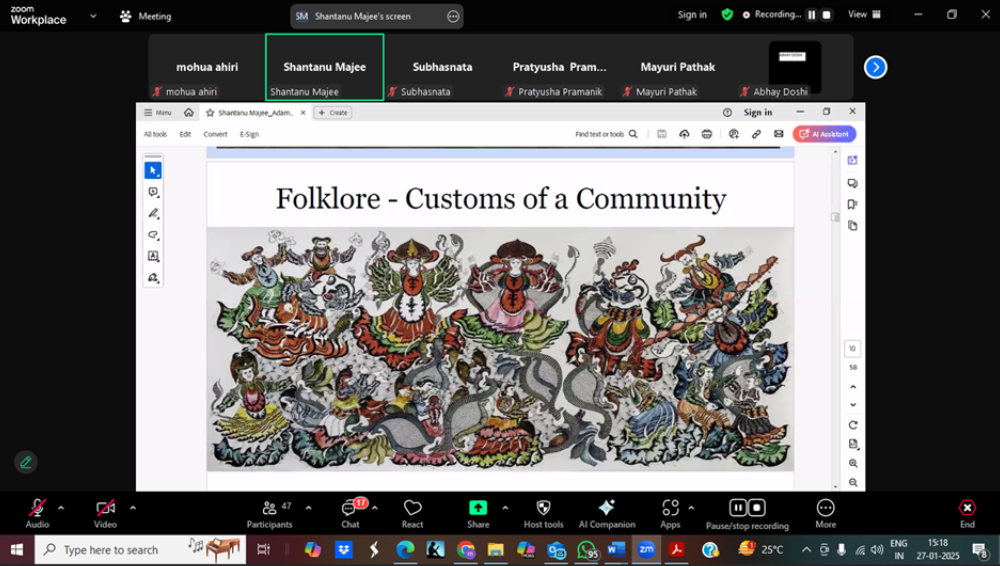Show next participants with blue arrow
1000x566 pixels.
[x=876, y=67]
